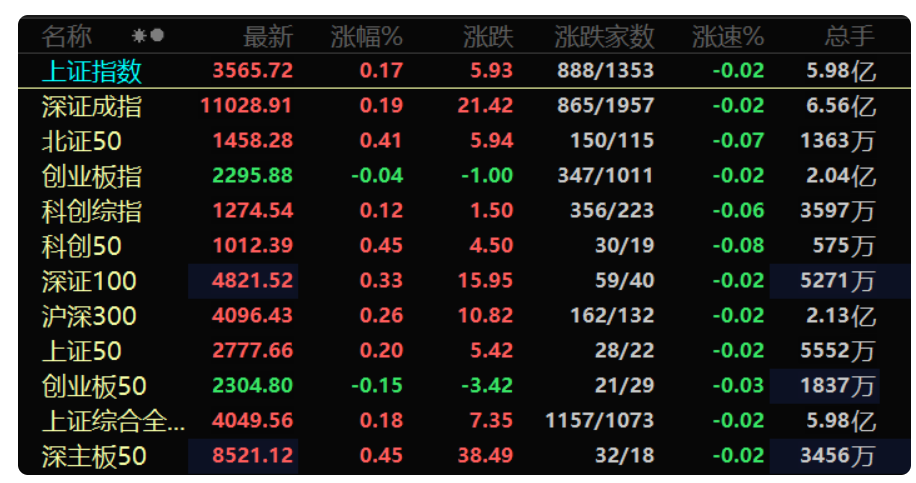
Task: Sort by 涨幅% column header
Action: pyautogui.click(x=367, y=36)
